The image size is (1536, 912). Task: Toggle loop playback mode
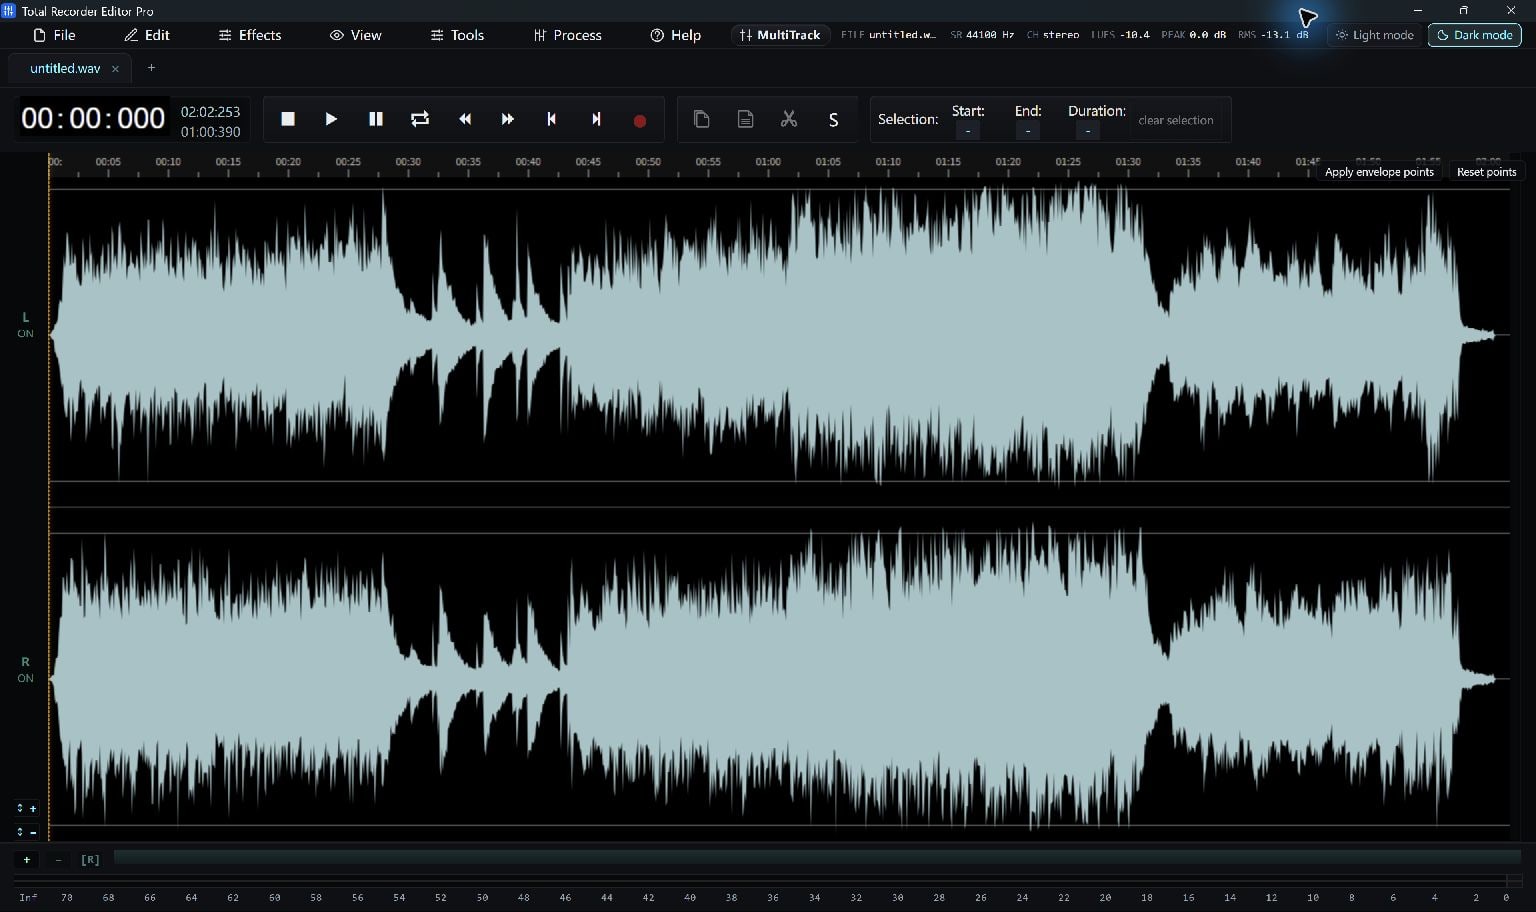[420, 119]
